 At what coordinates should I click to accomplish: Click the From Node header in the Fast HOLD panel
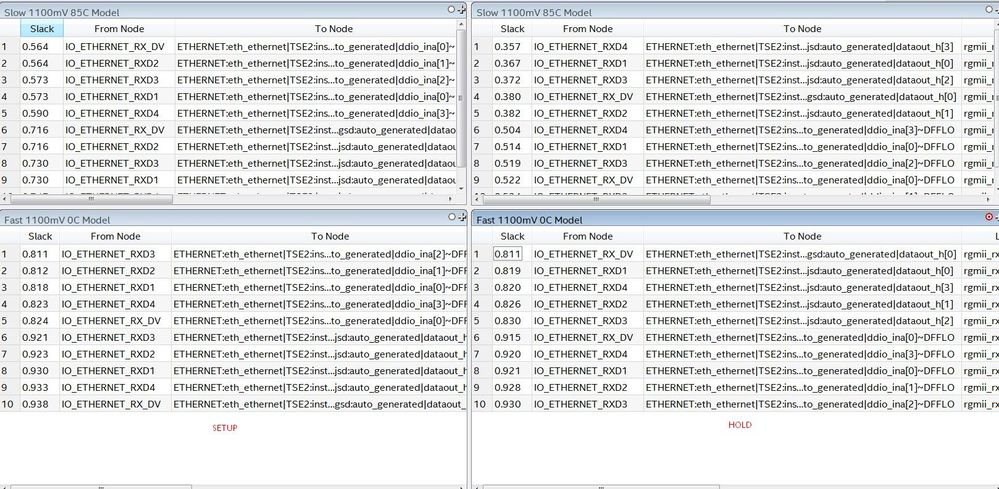coord(587,236)
